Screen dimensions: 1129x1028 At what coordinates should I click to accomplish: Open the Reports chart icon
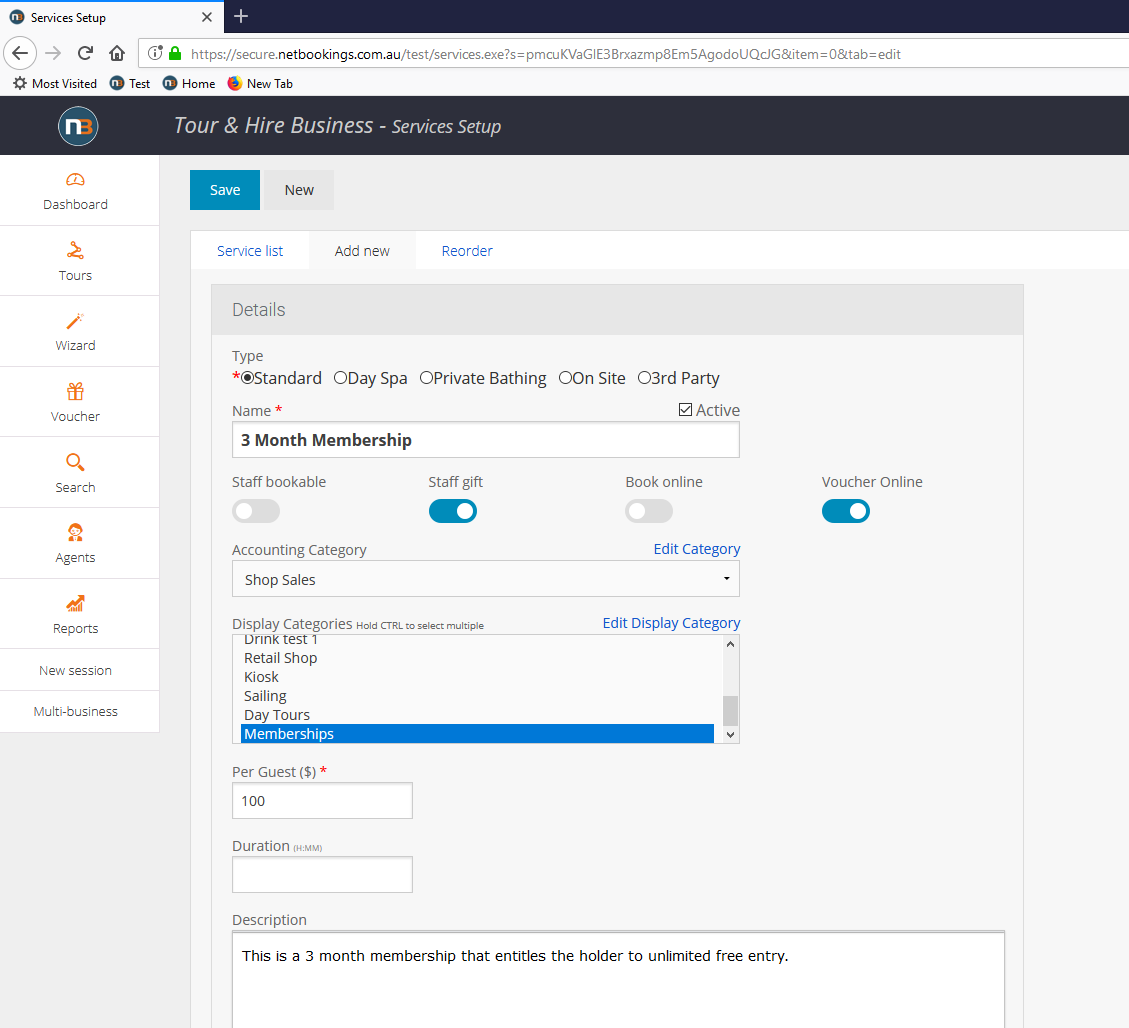click(76, 603)
